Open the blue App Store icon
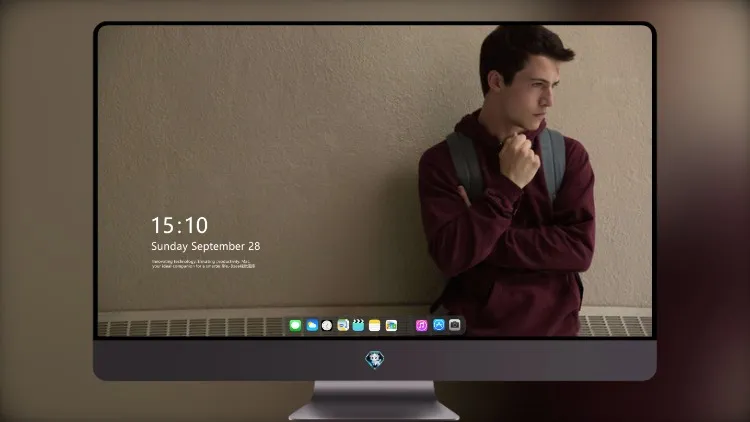This screenshot has height=422, width=750. tap(439, 325)
